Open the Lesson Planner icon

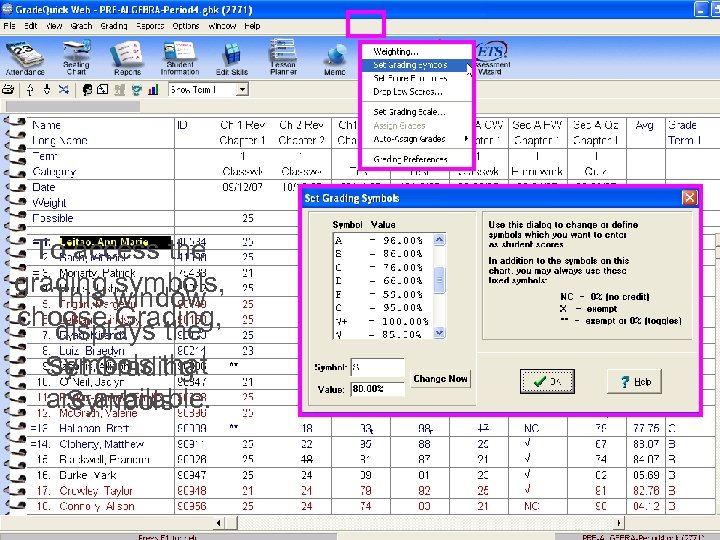[283, 57]
